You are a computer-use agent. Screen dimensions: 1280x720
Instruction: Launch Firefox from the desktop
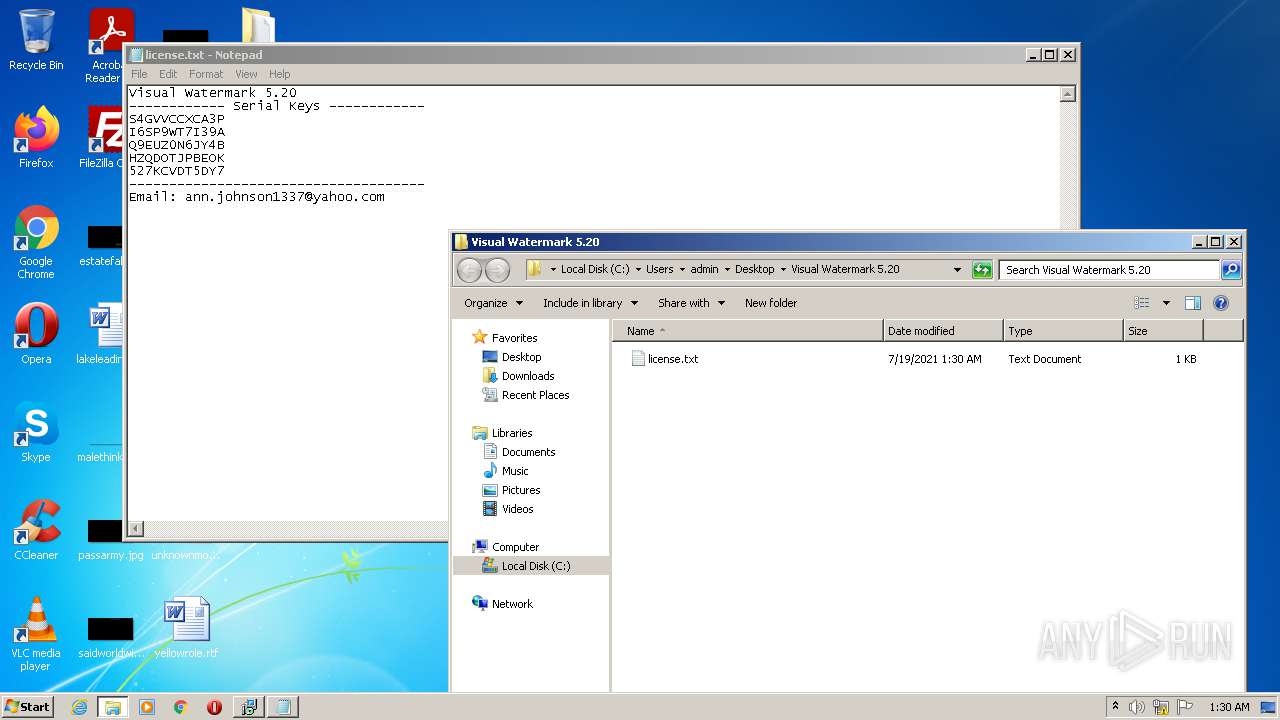coord(36,138)
